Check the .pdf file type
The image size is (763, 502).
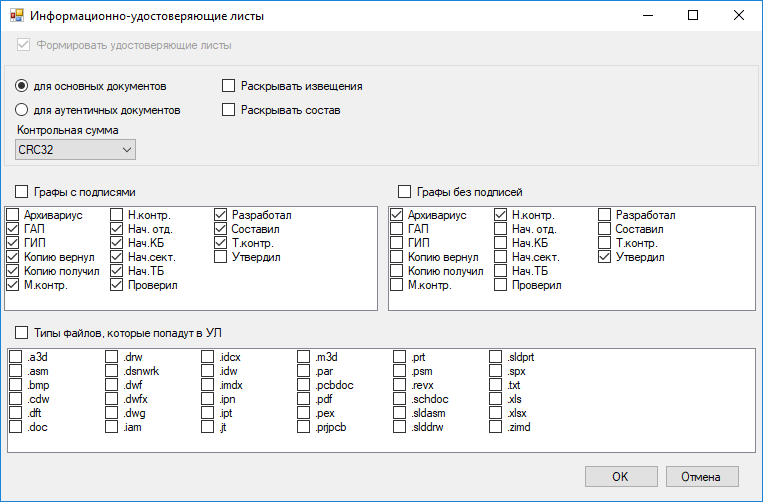304,399
